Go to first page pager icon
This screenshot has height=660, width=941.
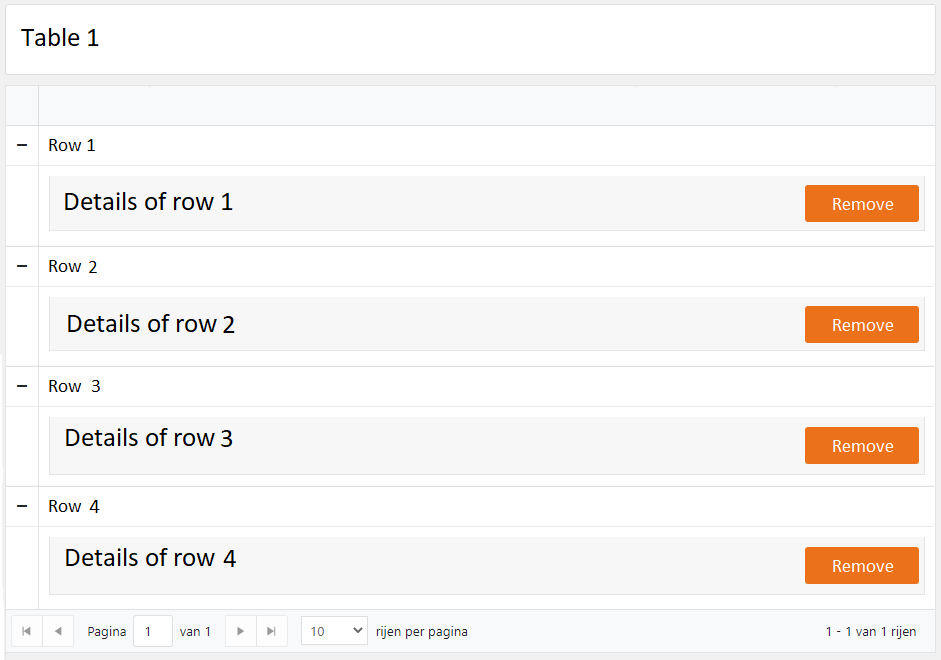point(26,631)
